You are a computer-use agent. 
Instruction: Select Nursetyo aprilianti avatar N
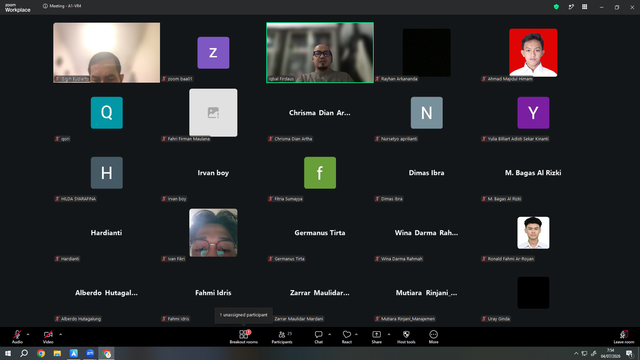pos(427,113)
